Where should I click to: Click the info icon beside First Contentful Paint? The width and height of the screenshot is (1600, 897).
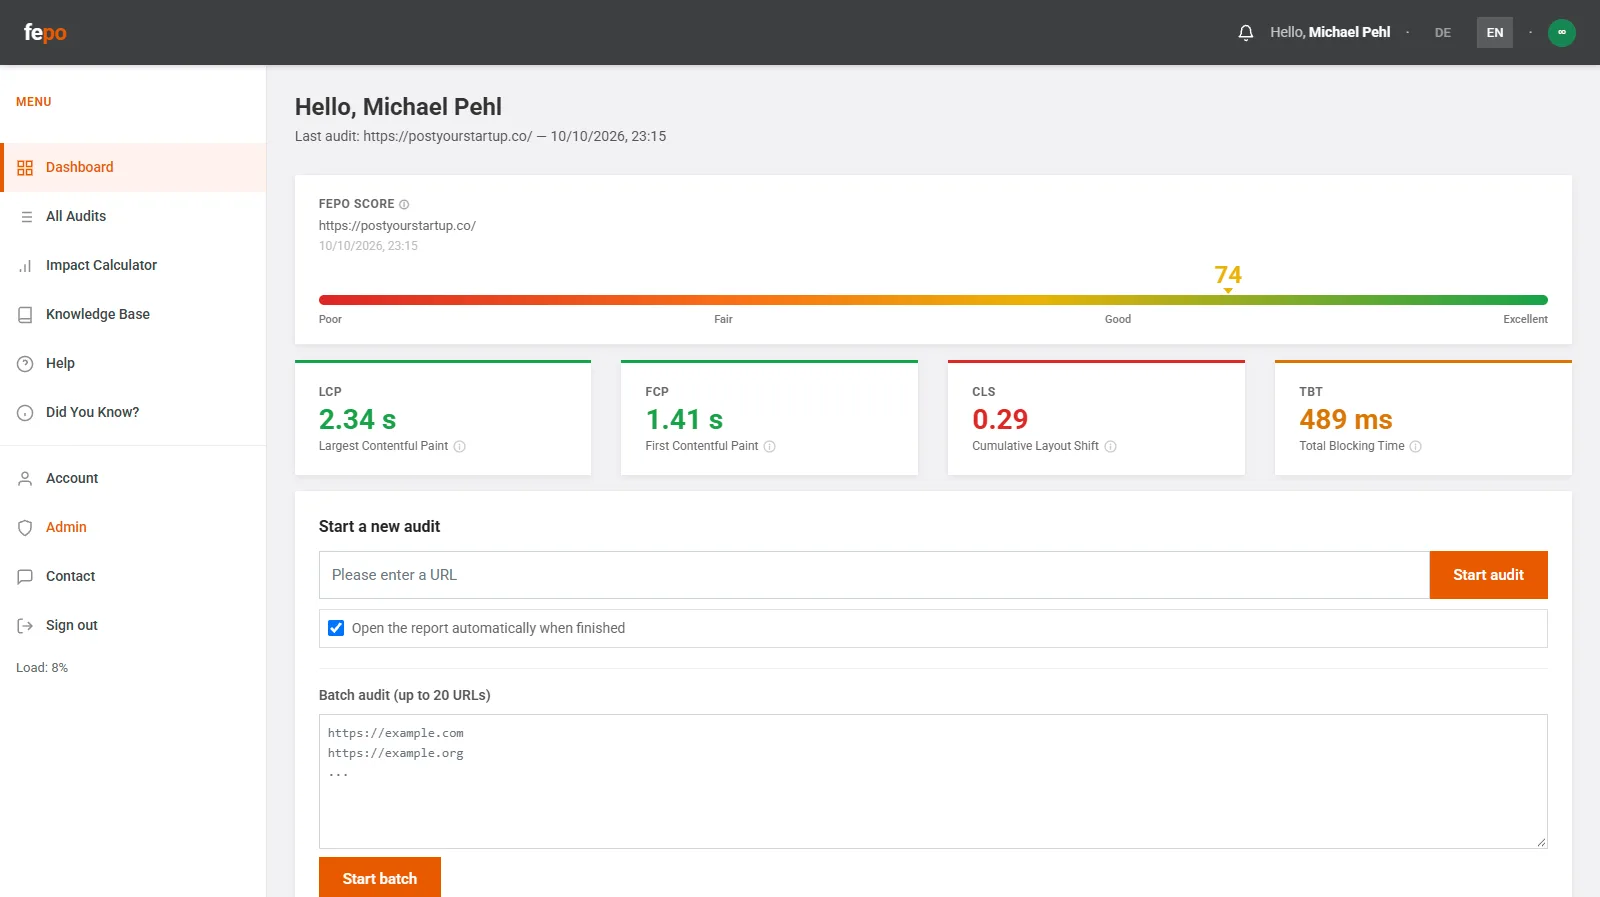click(769, 447)
